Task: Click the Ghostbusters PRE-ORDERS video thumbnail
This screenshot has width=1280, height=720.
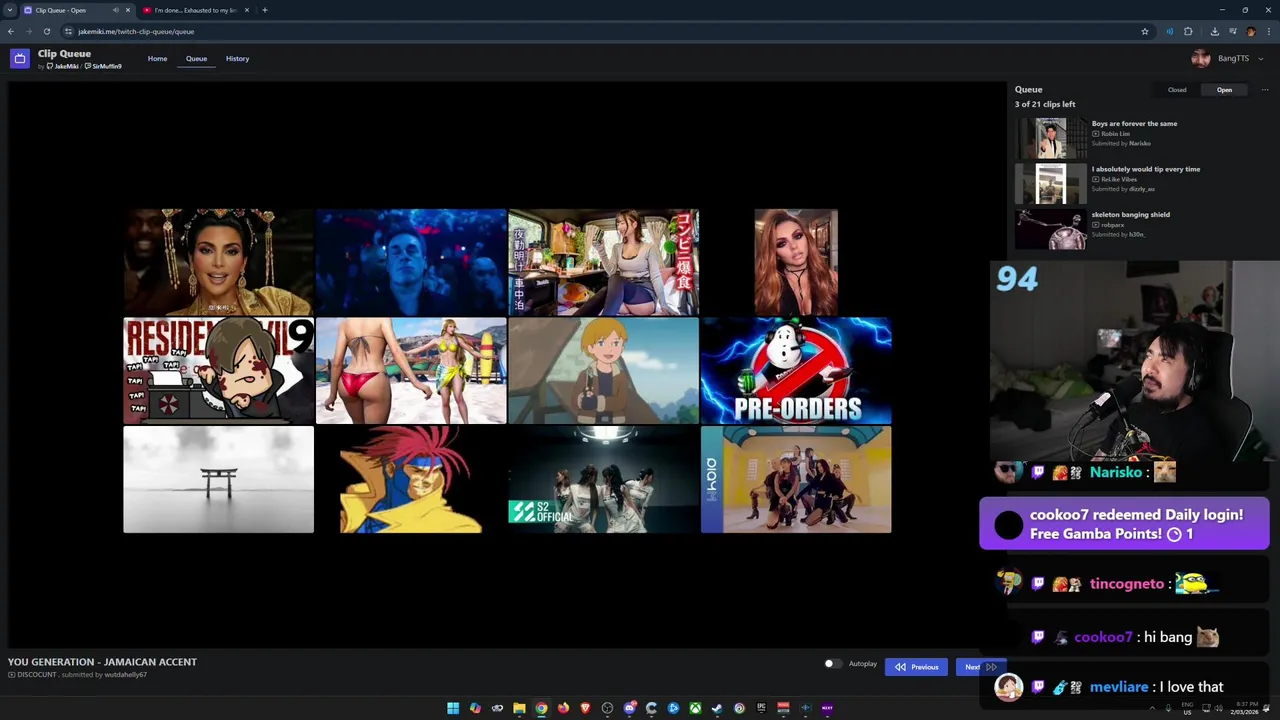Action: click(796, 371)
